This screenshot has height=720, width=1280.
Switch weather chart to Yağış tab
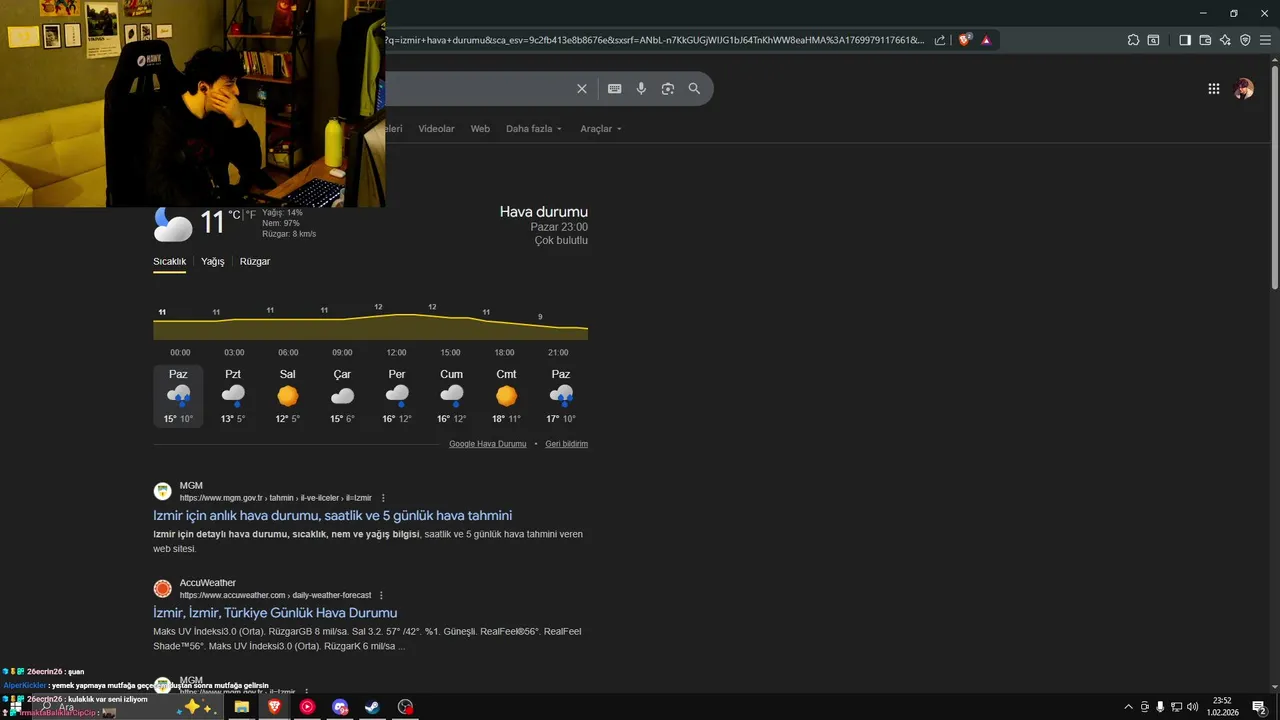(212, 262)
